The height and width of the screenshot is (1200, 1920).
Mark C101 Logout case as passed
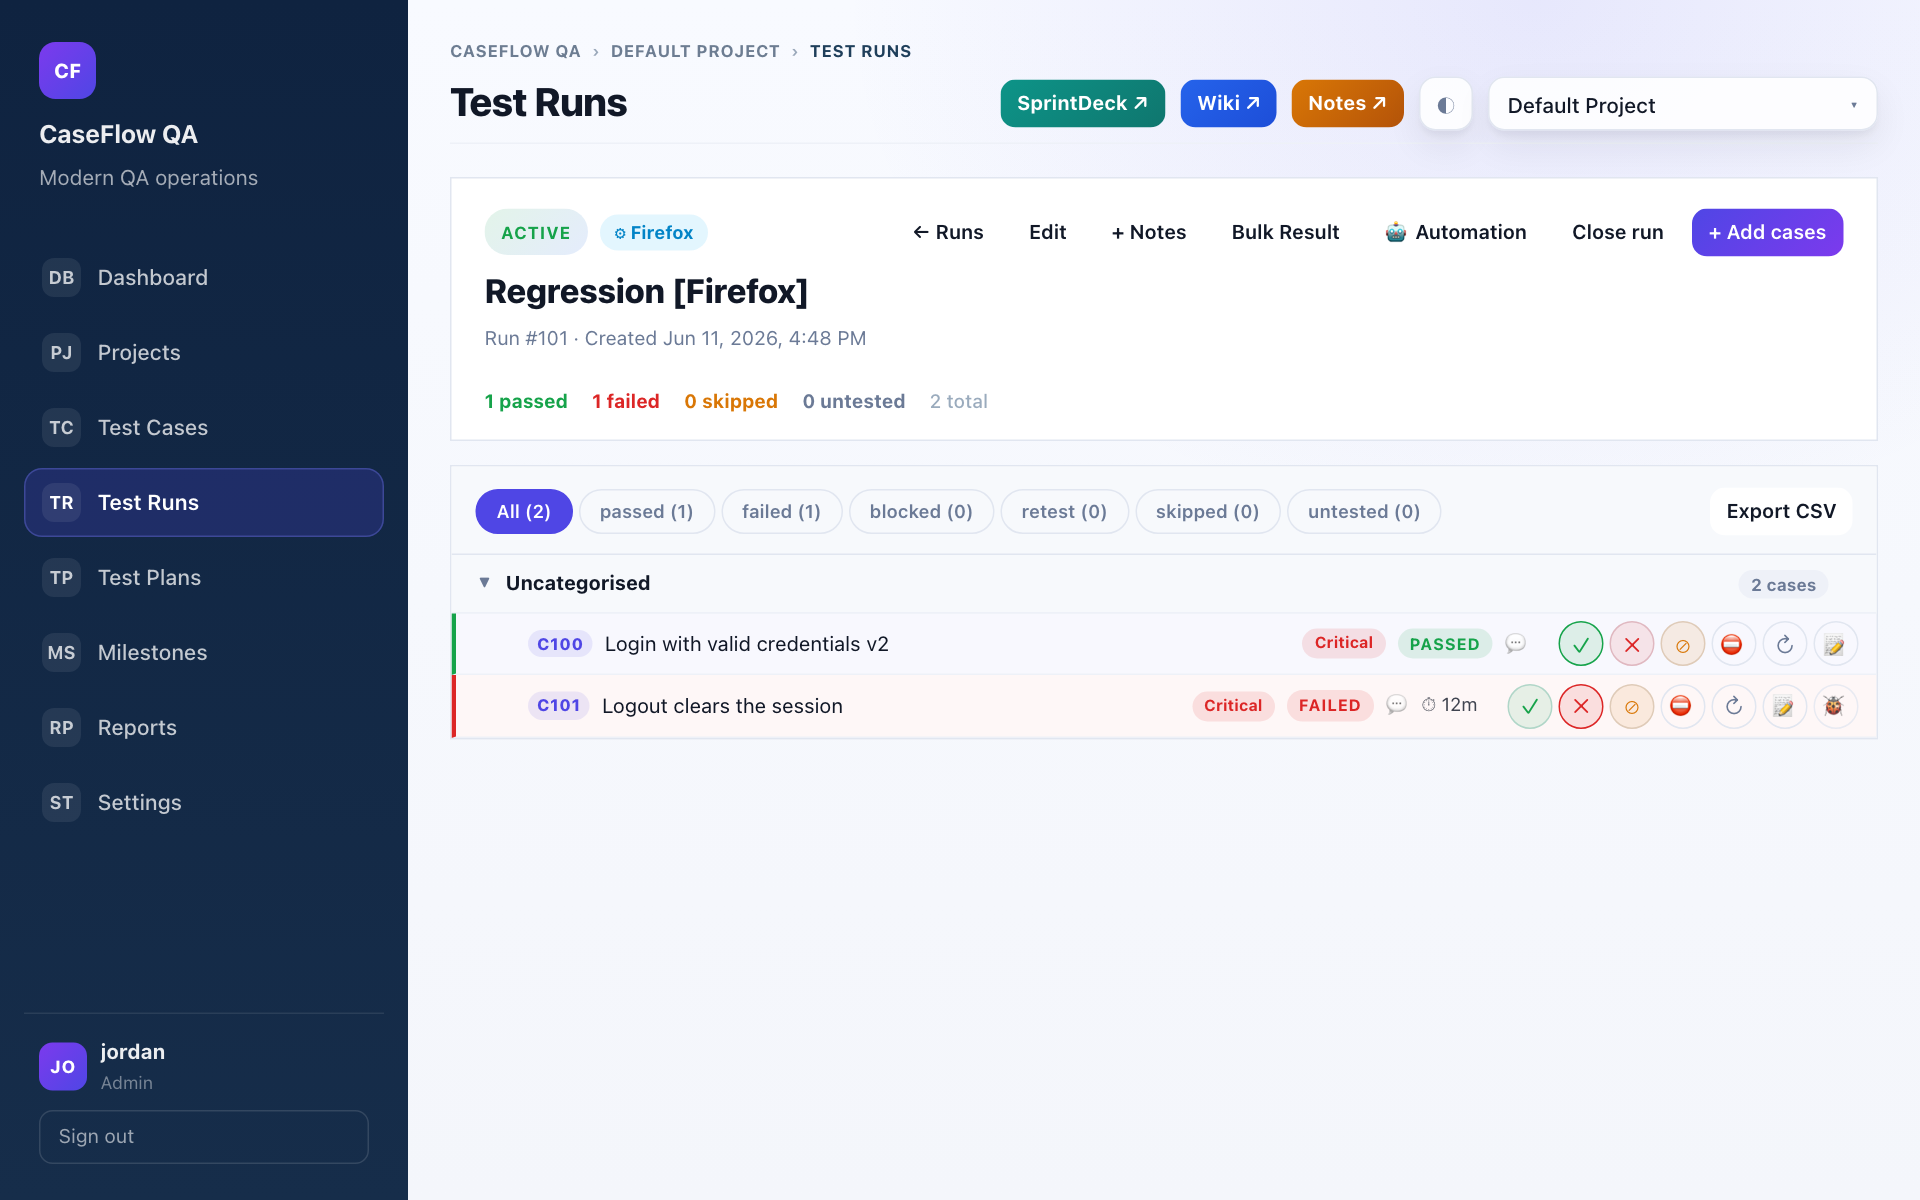1529,706
